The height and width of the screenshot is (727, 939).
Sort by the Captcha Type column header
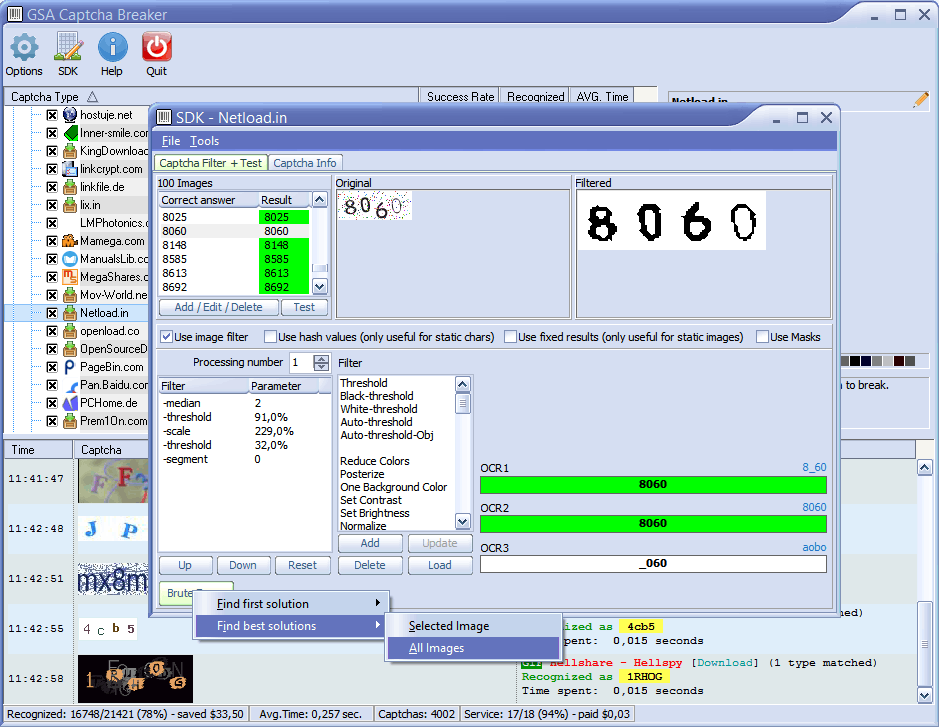(x=45, y=97)
